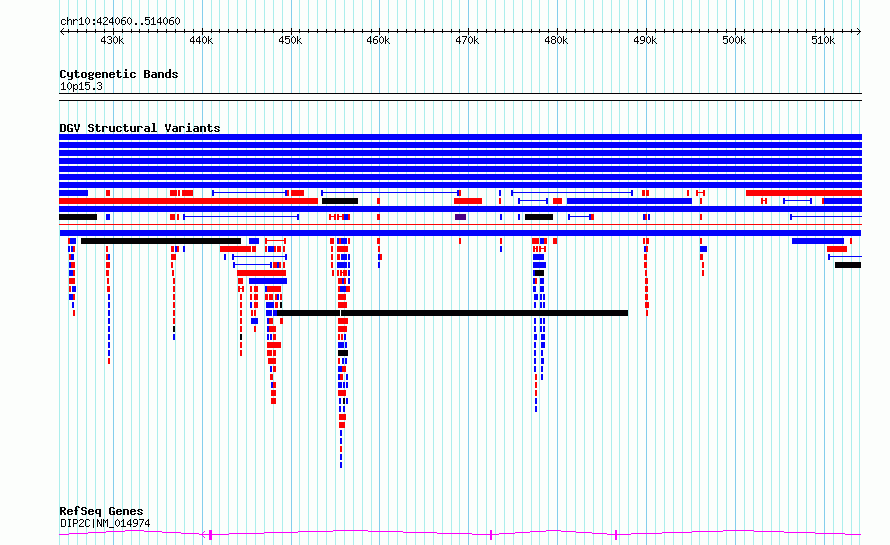Select the 470k ruler tick label
Image resolution: width=890 pixels, height=545 pixels.
(467, 40)
